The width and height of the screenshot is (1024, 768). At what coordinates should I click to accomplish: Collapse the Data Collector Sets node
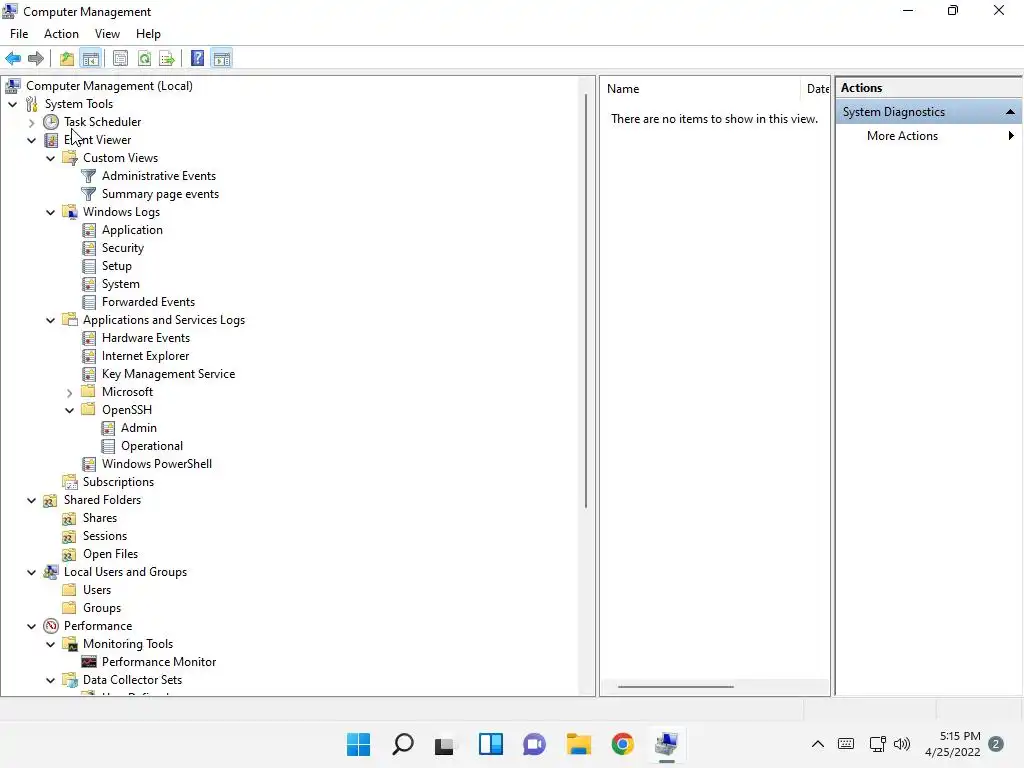(x=50, y=680)
